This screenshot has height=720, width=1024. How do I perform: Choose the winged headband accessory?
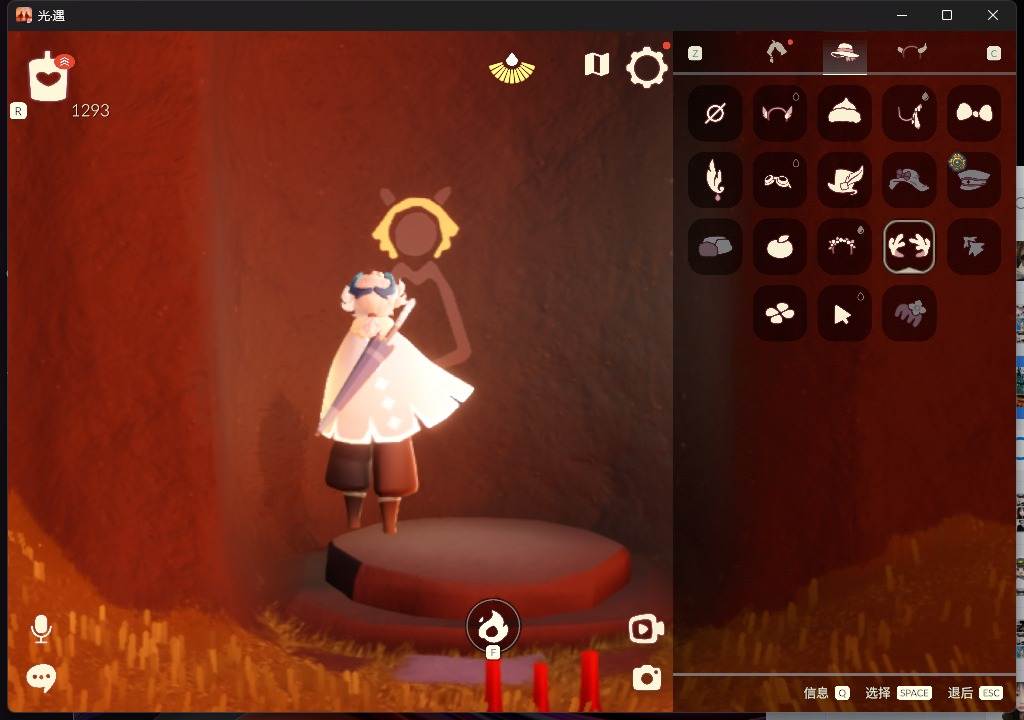(779, 113)
